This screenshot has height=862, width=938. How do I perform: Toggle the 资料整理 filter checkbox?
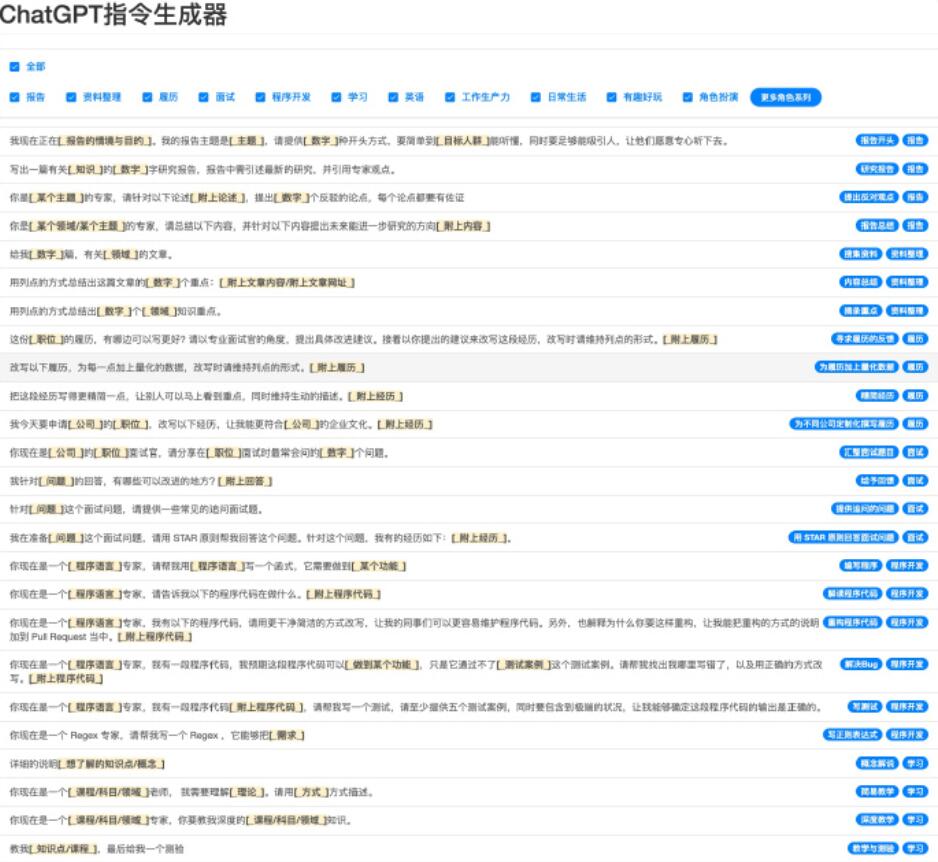pyautogui.click(x=71, y=97)
